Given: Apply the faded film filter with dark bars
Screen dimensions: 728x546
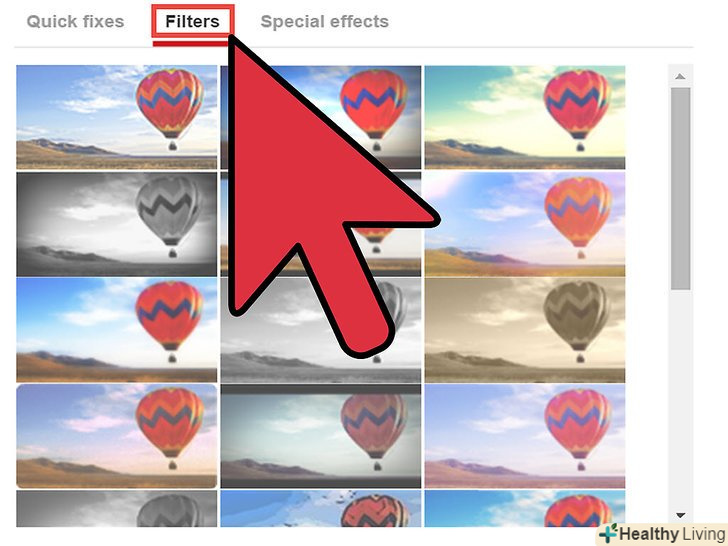Looking at the screenshot, I should [x=321, y=436].
